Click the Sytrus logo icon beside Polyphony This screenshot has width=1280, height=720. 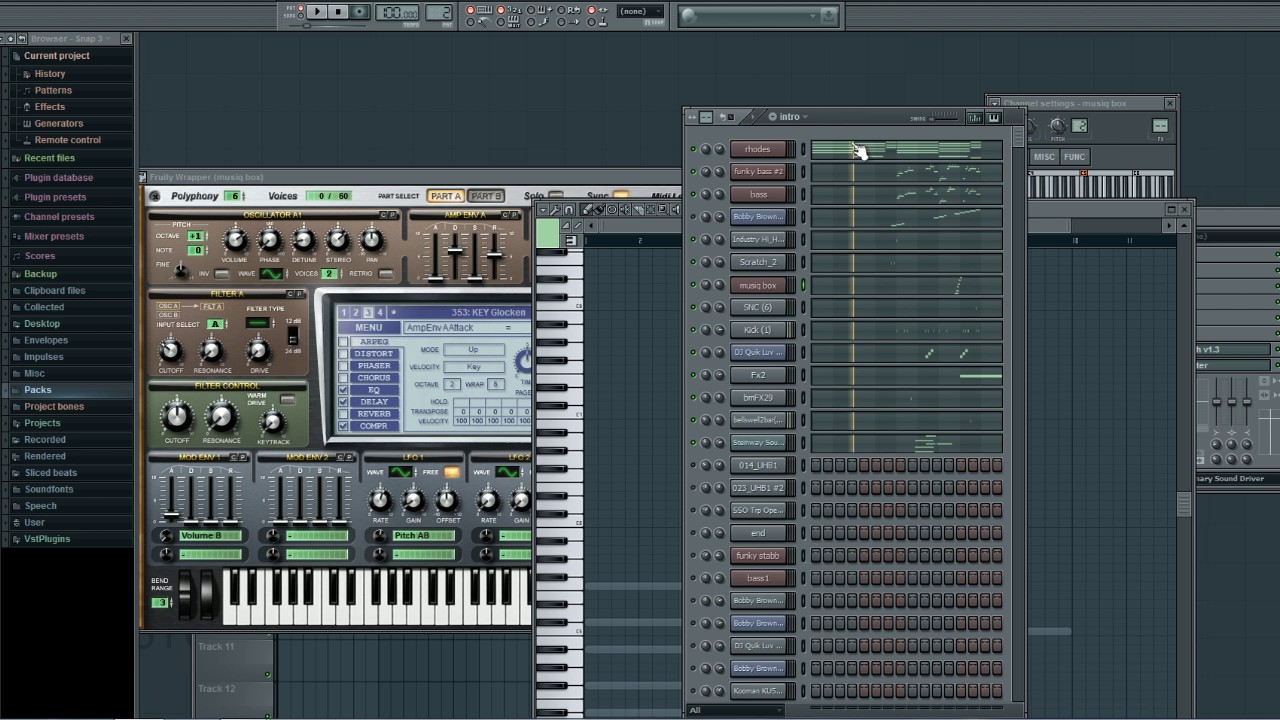(x=154, y=196)
